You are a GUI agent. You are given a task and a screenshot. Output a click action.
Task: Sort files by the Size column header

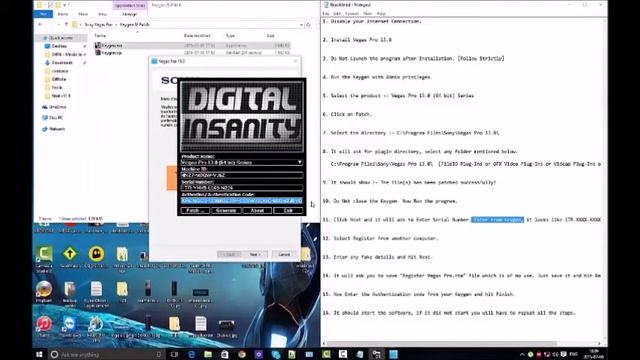point(271,36)
